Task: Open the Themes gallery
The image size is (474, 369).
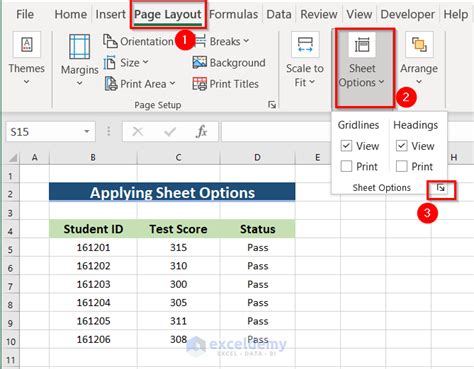Action: [x=26, y=59]
